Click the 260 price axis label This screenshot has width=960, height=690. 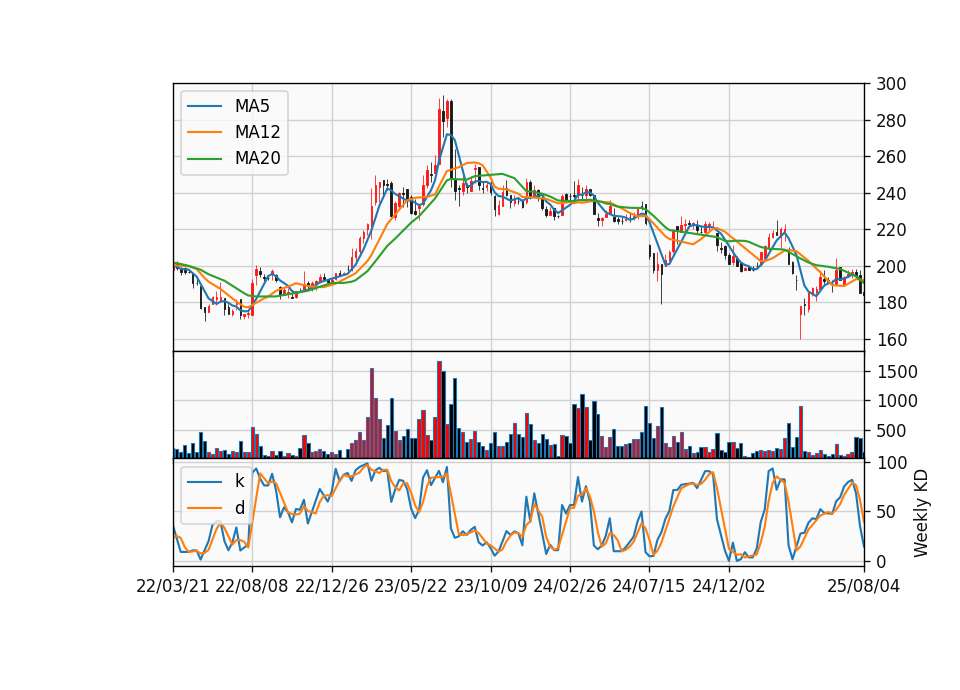pos(891,157)
